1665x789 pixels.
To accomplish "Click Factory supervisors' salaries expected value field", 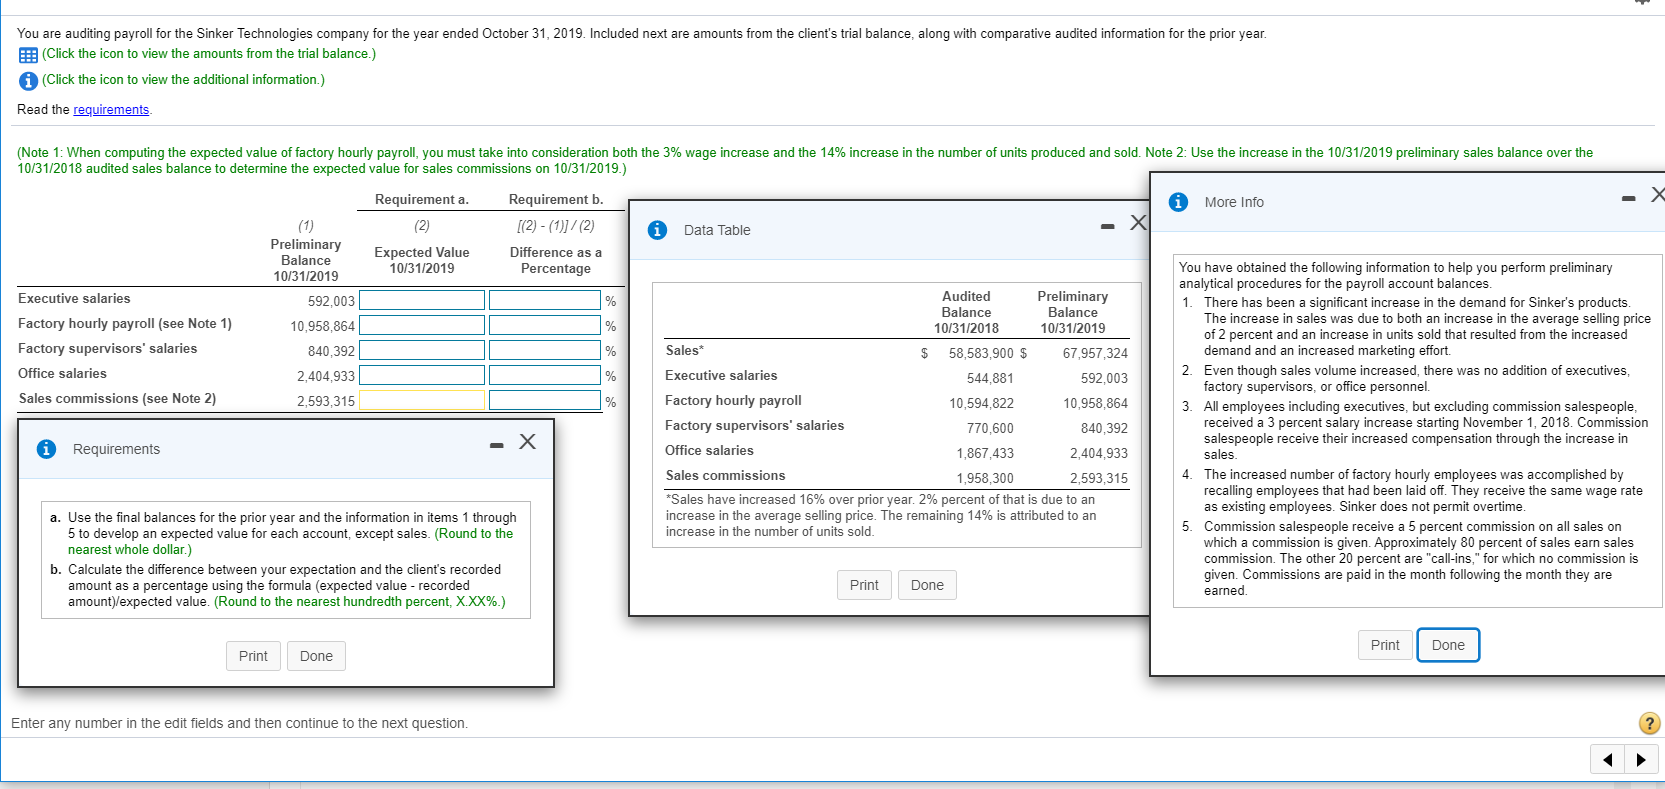I will (x=422, y=350).
